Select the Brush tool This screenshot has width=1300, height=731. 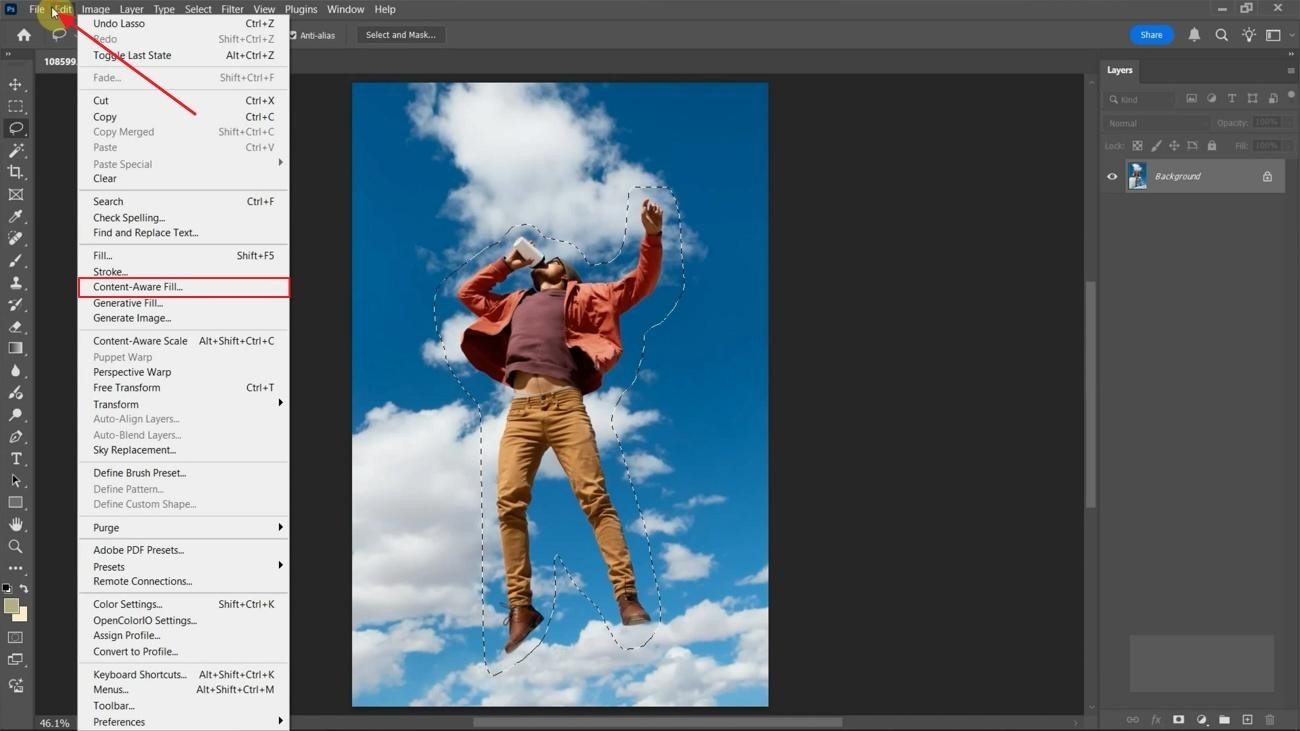(x=15, y=260)
